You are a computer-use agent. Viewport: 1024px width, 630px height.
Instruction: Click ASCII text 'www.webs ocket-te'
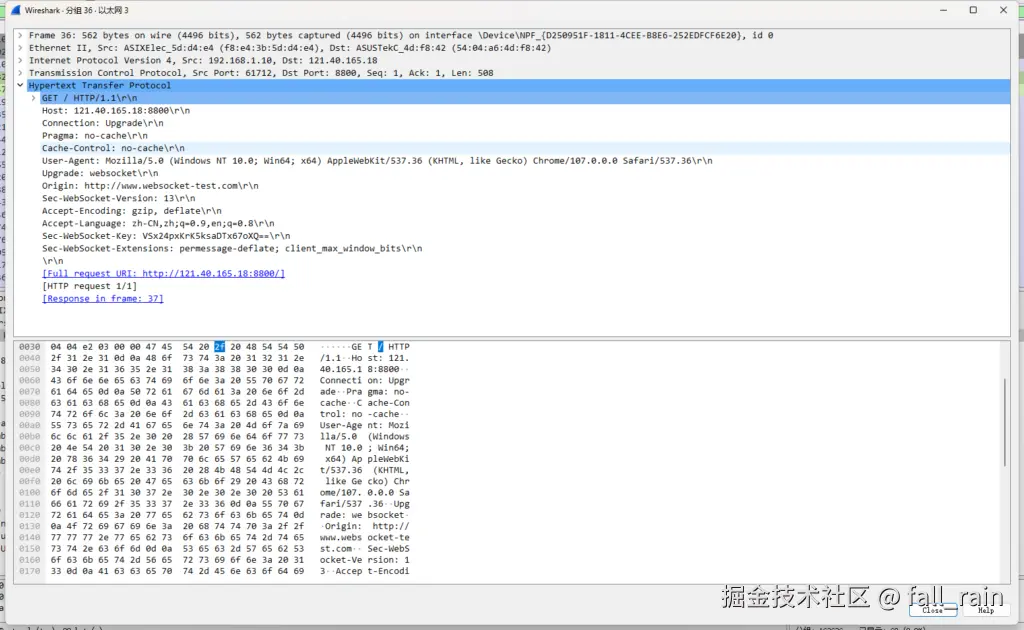364,537
